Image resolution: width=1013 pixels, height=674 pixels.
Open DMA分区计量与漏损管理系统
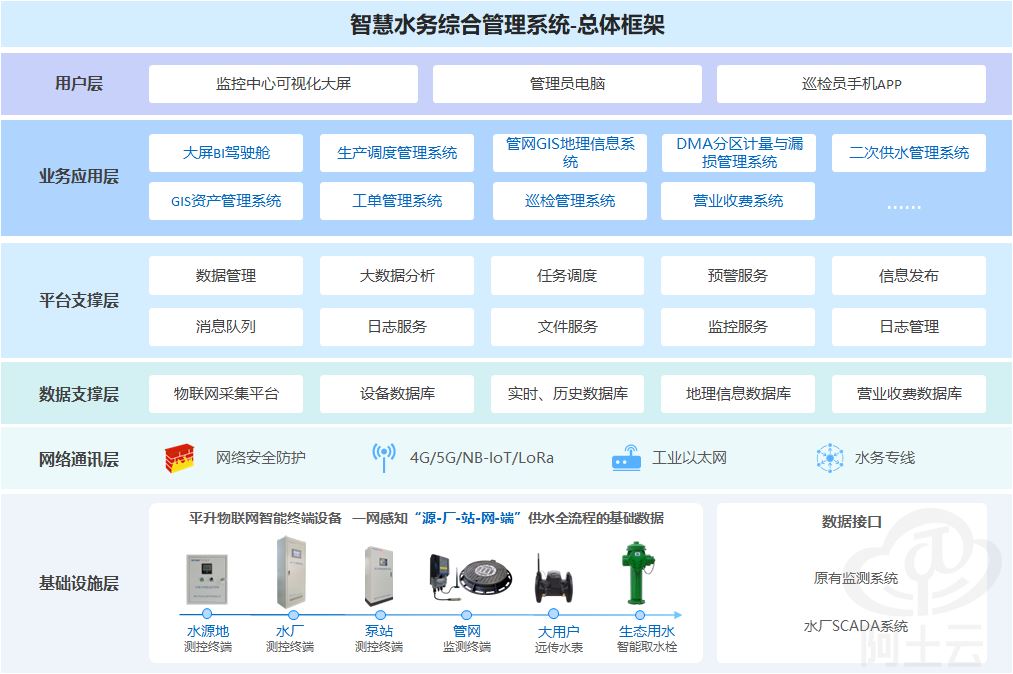coord(738,153)
